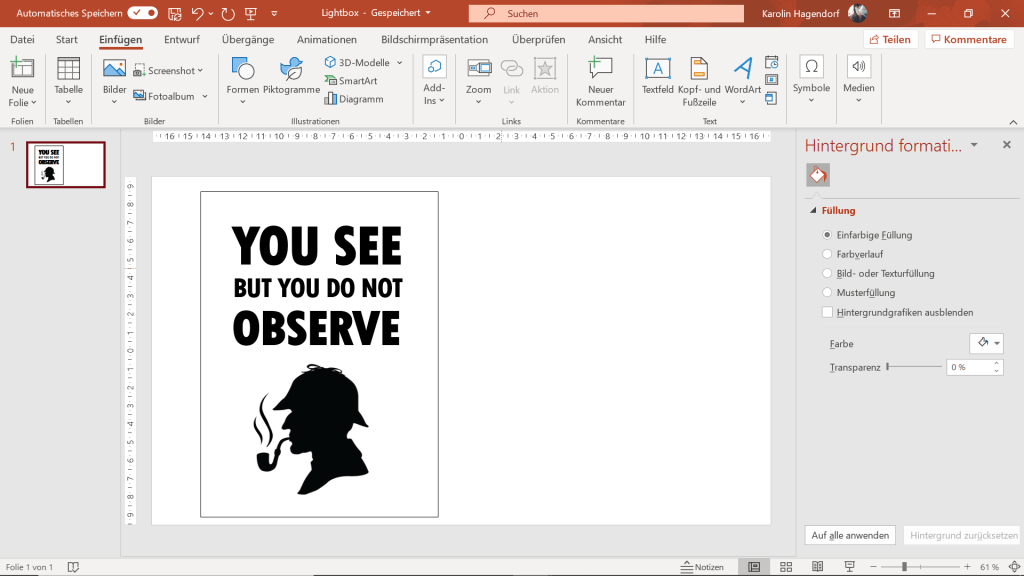The height and width of the screenshot is (576, 1024).
Task: Switch to the Entwurf ribbon tab
Action: coord(181,40)
